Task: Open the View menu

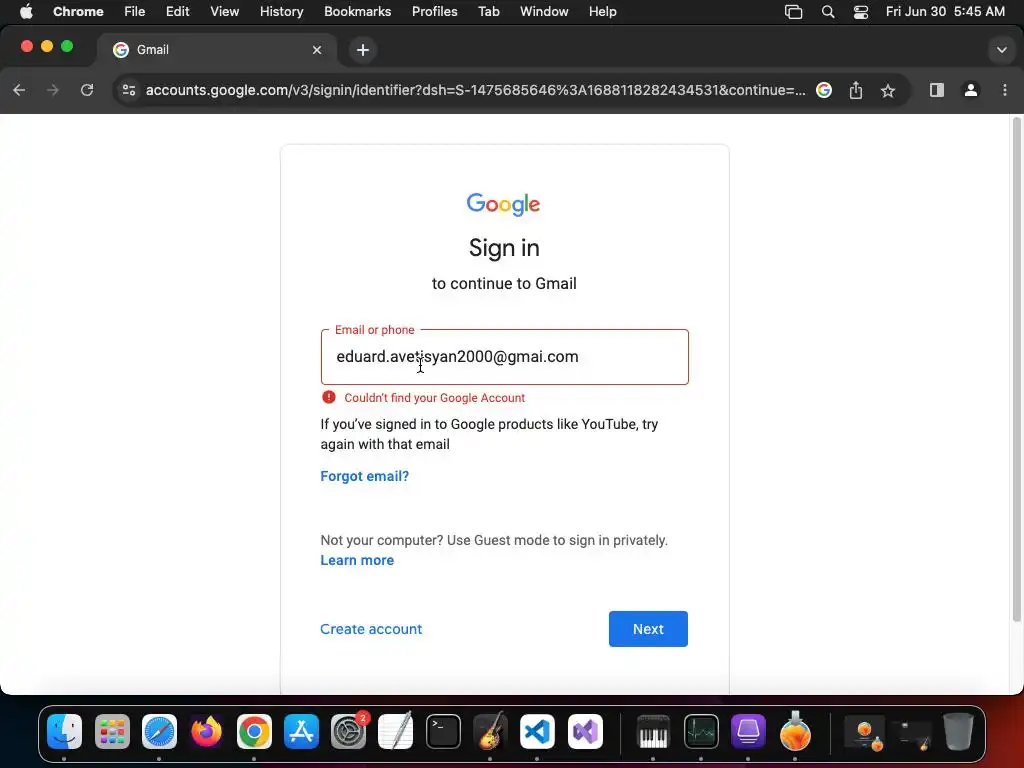Action: [x=224, y=11]
